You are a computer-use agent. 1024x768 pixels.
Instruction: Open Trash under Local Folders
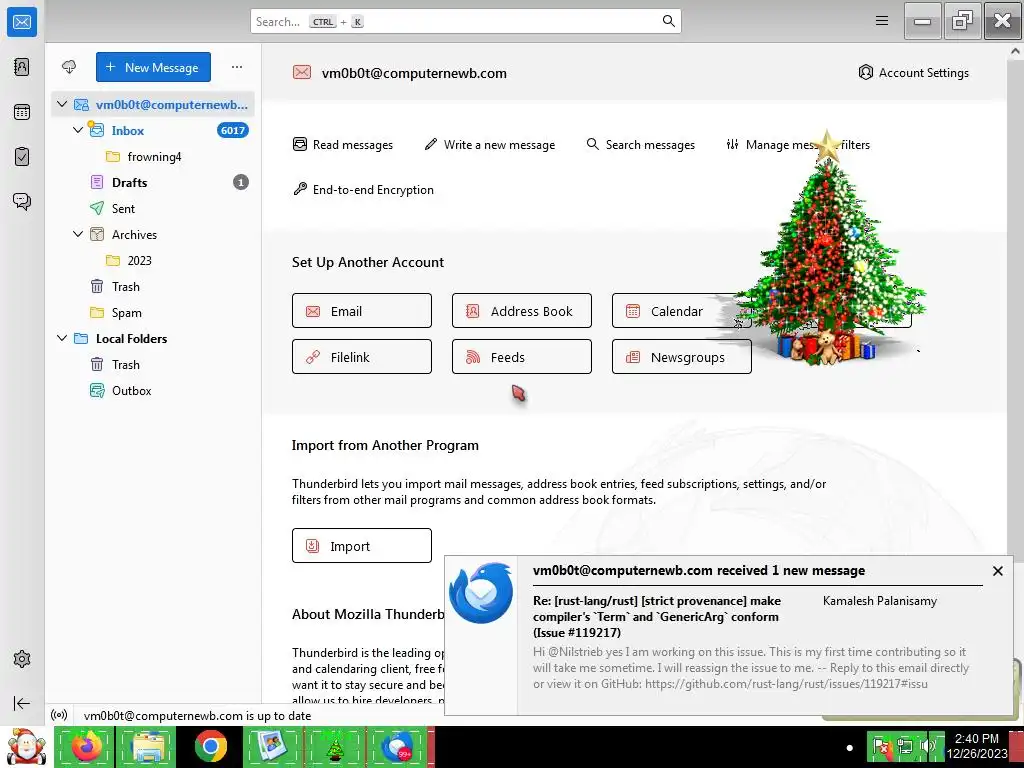[x=153, y=364]
